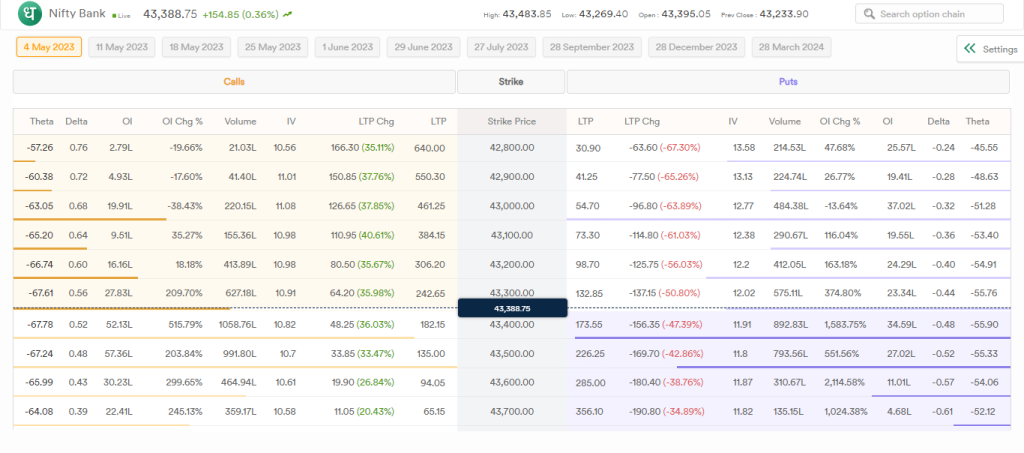Image resolution: width=1024 pixels, height=453 pixels.
Task: Click the Prev Close value 43,233.90
Action: coord(786,14)
